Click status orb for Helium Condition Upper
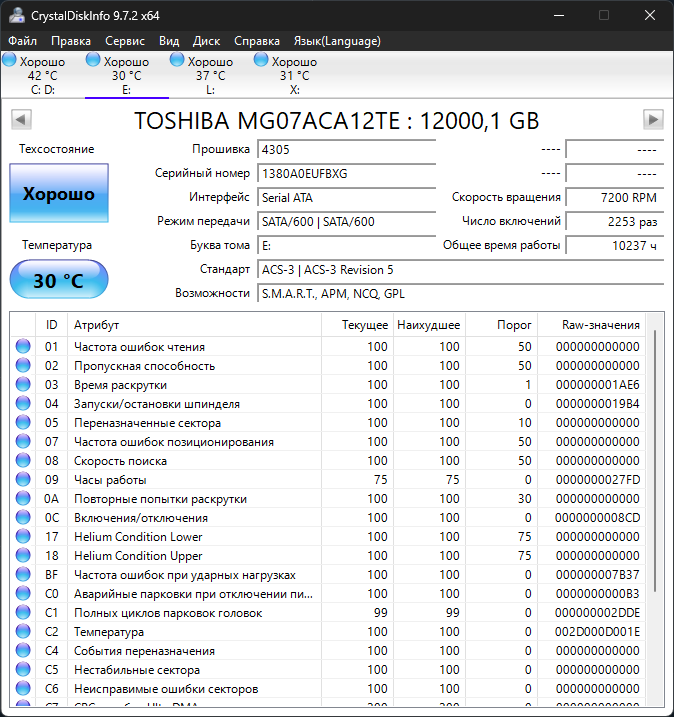This screenshot has width=674, height=717. coord(23,555)
